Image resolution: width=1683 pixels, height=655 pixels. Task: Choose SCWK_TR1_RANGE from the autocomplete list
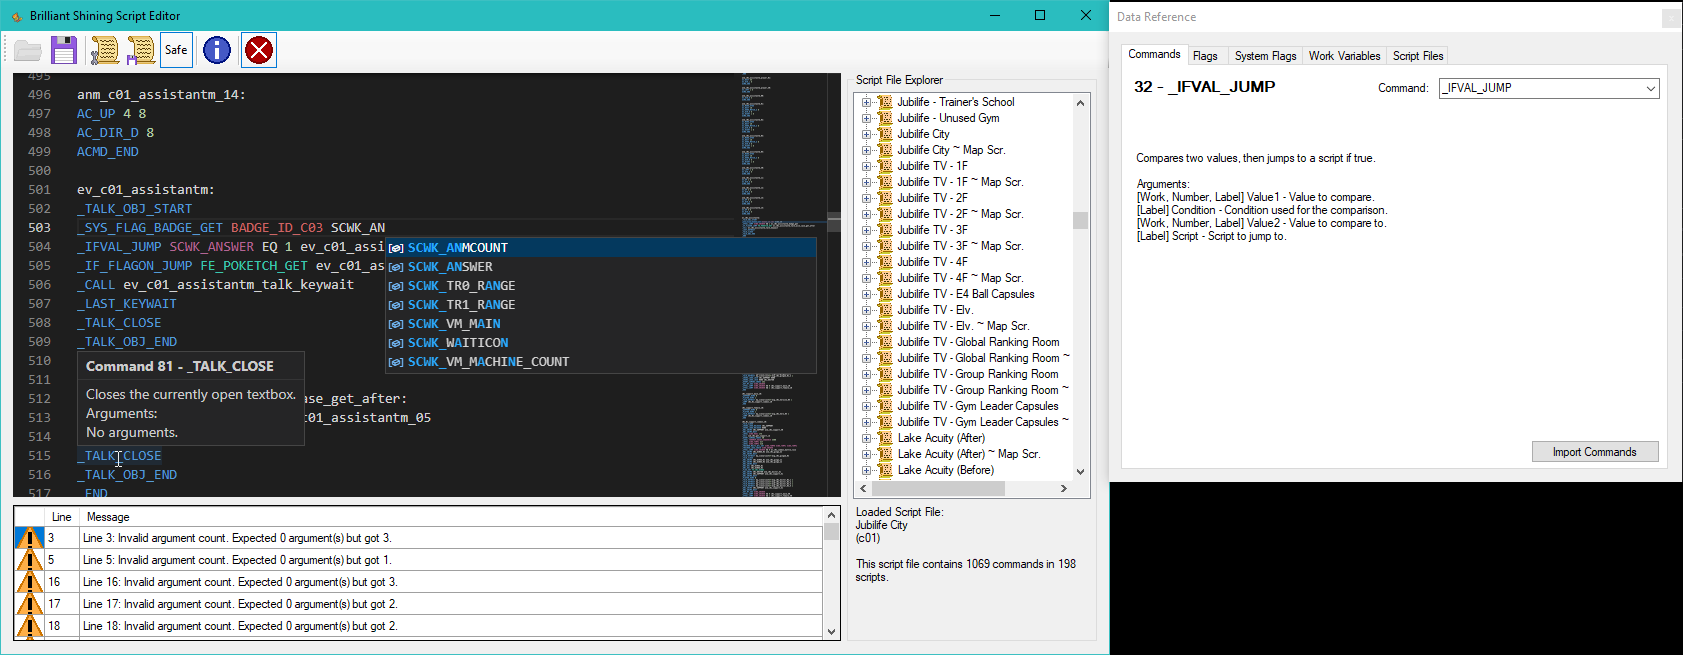point(601,305)
